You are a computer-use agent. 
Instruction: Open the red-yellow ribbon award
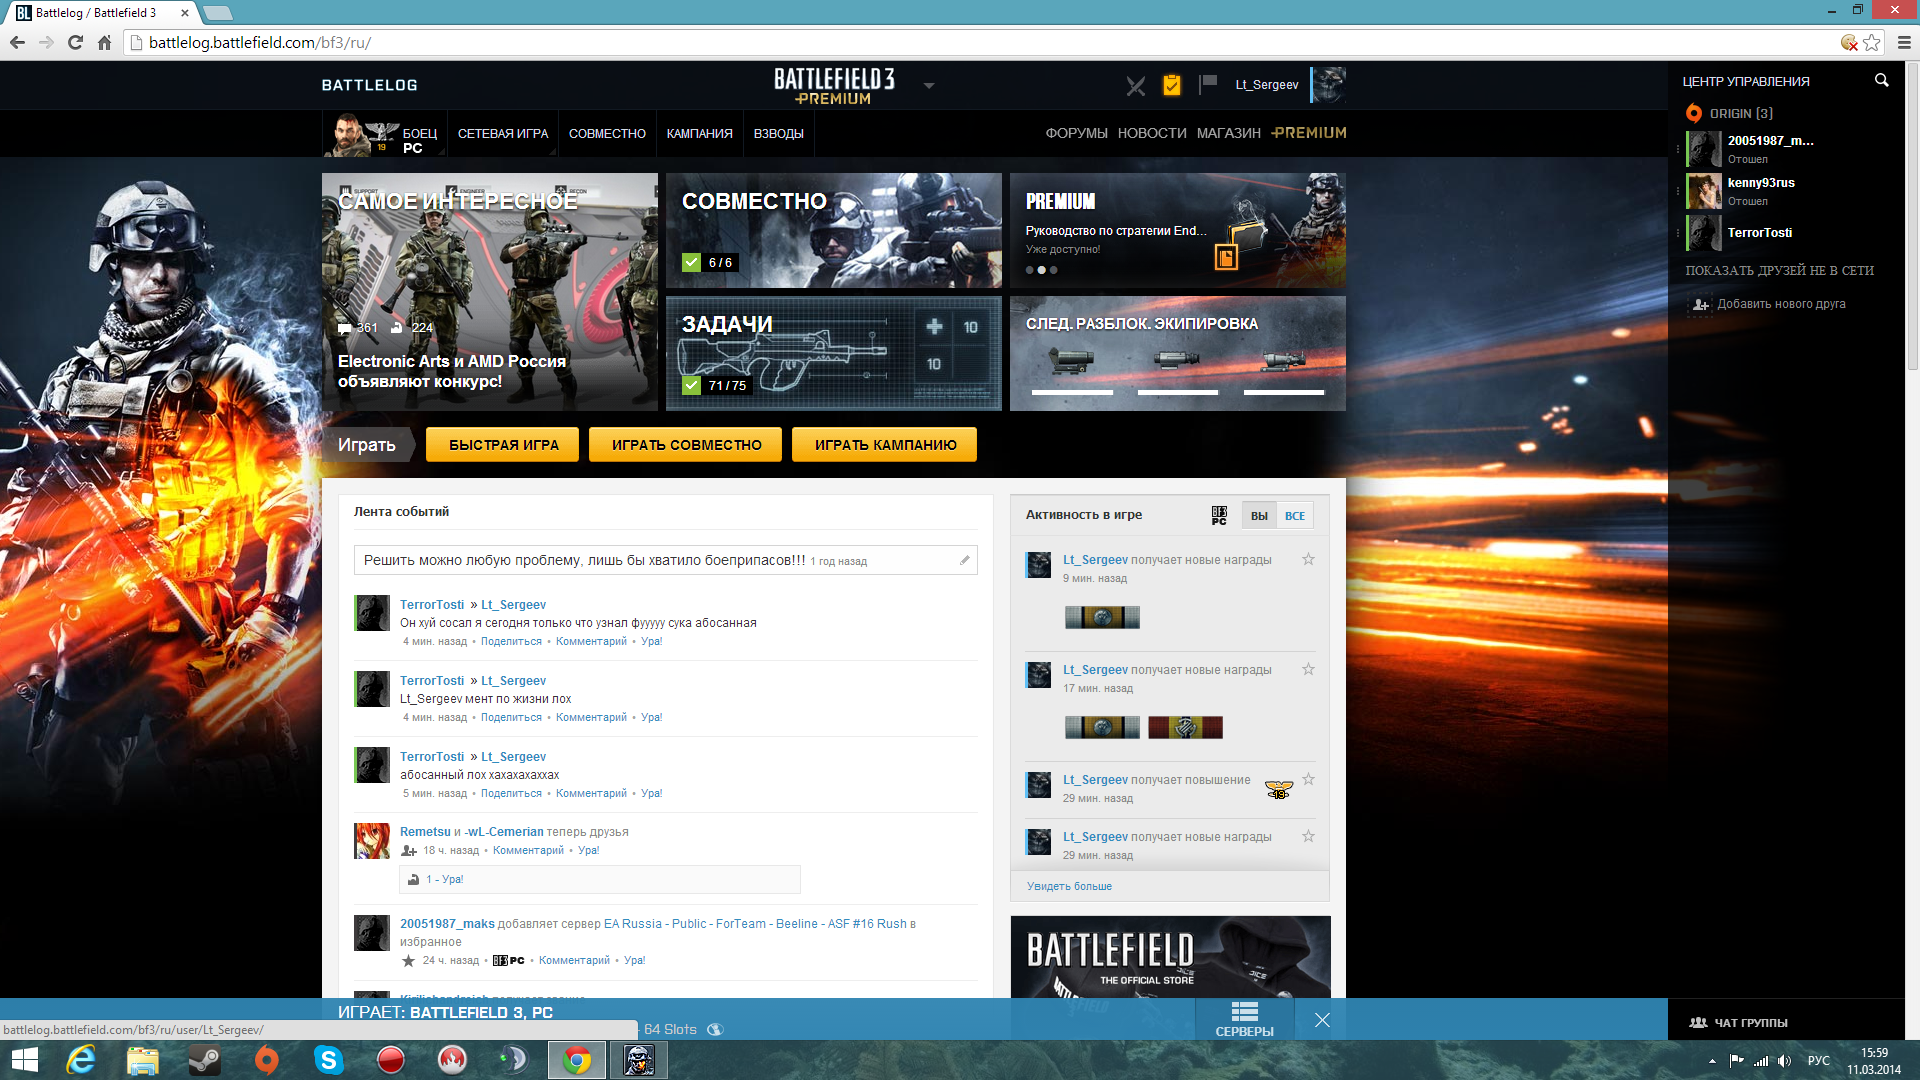(1185, 727)
